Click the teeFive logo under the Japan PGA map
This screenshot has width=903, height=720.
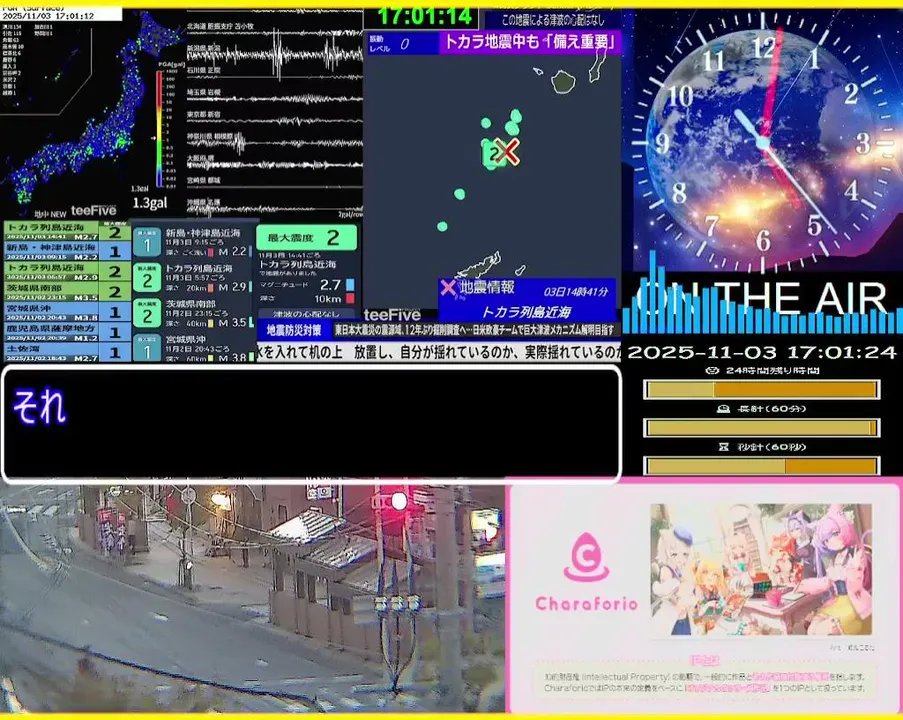(93, 211)
